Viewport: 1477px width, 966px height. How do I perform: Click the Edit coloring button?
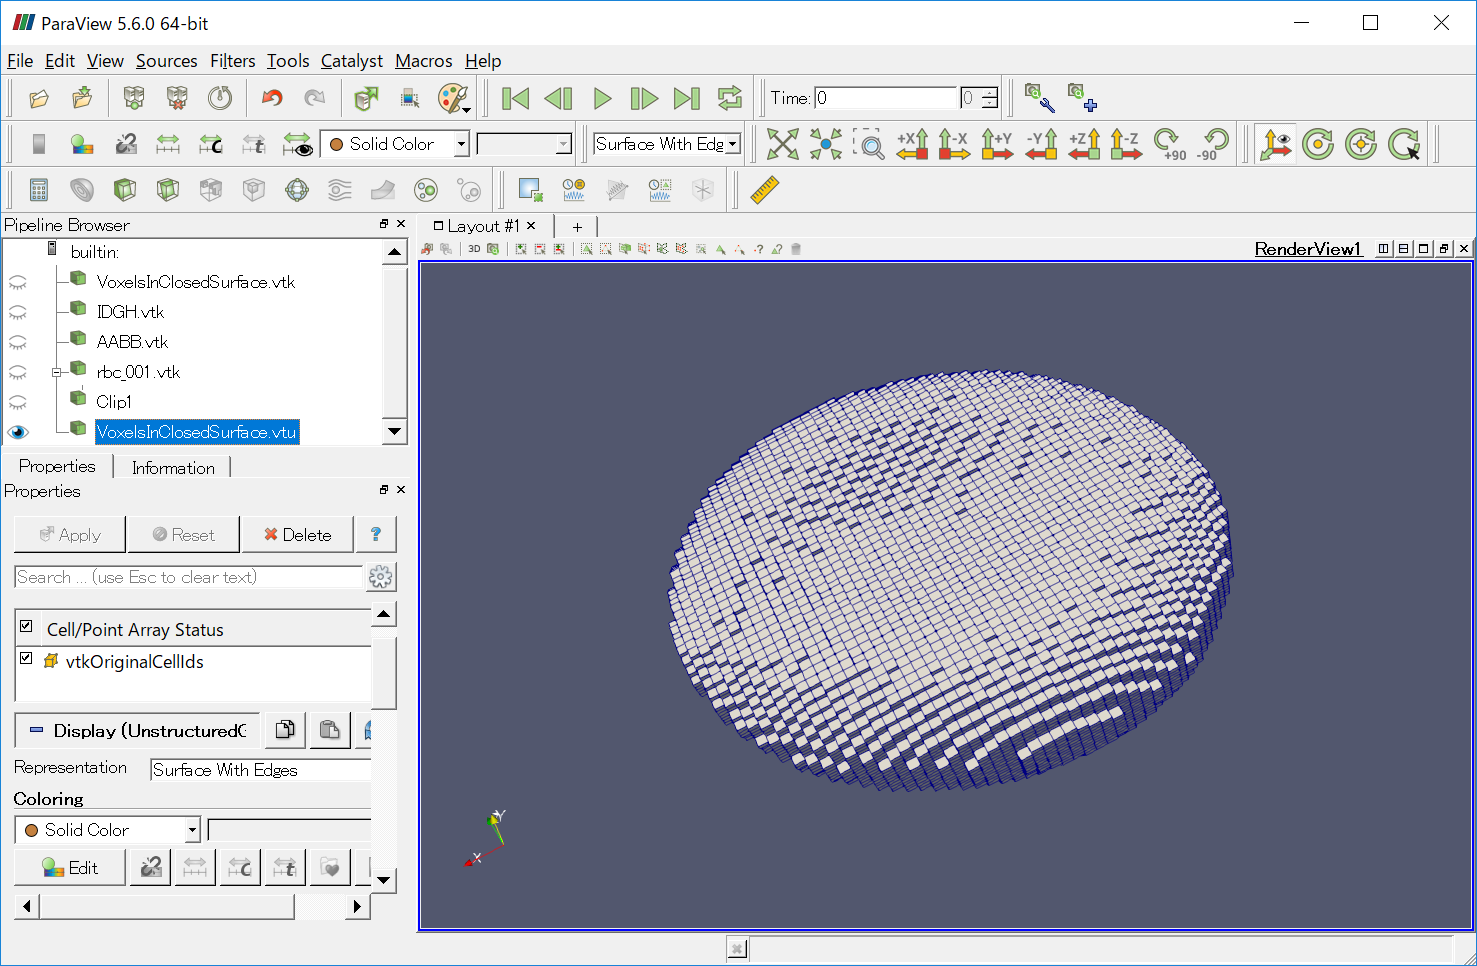coord(70,868)
